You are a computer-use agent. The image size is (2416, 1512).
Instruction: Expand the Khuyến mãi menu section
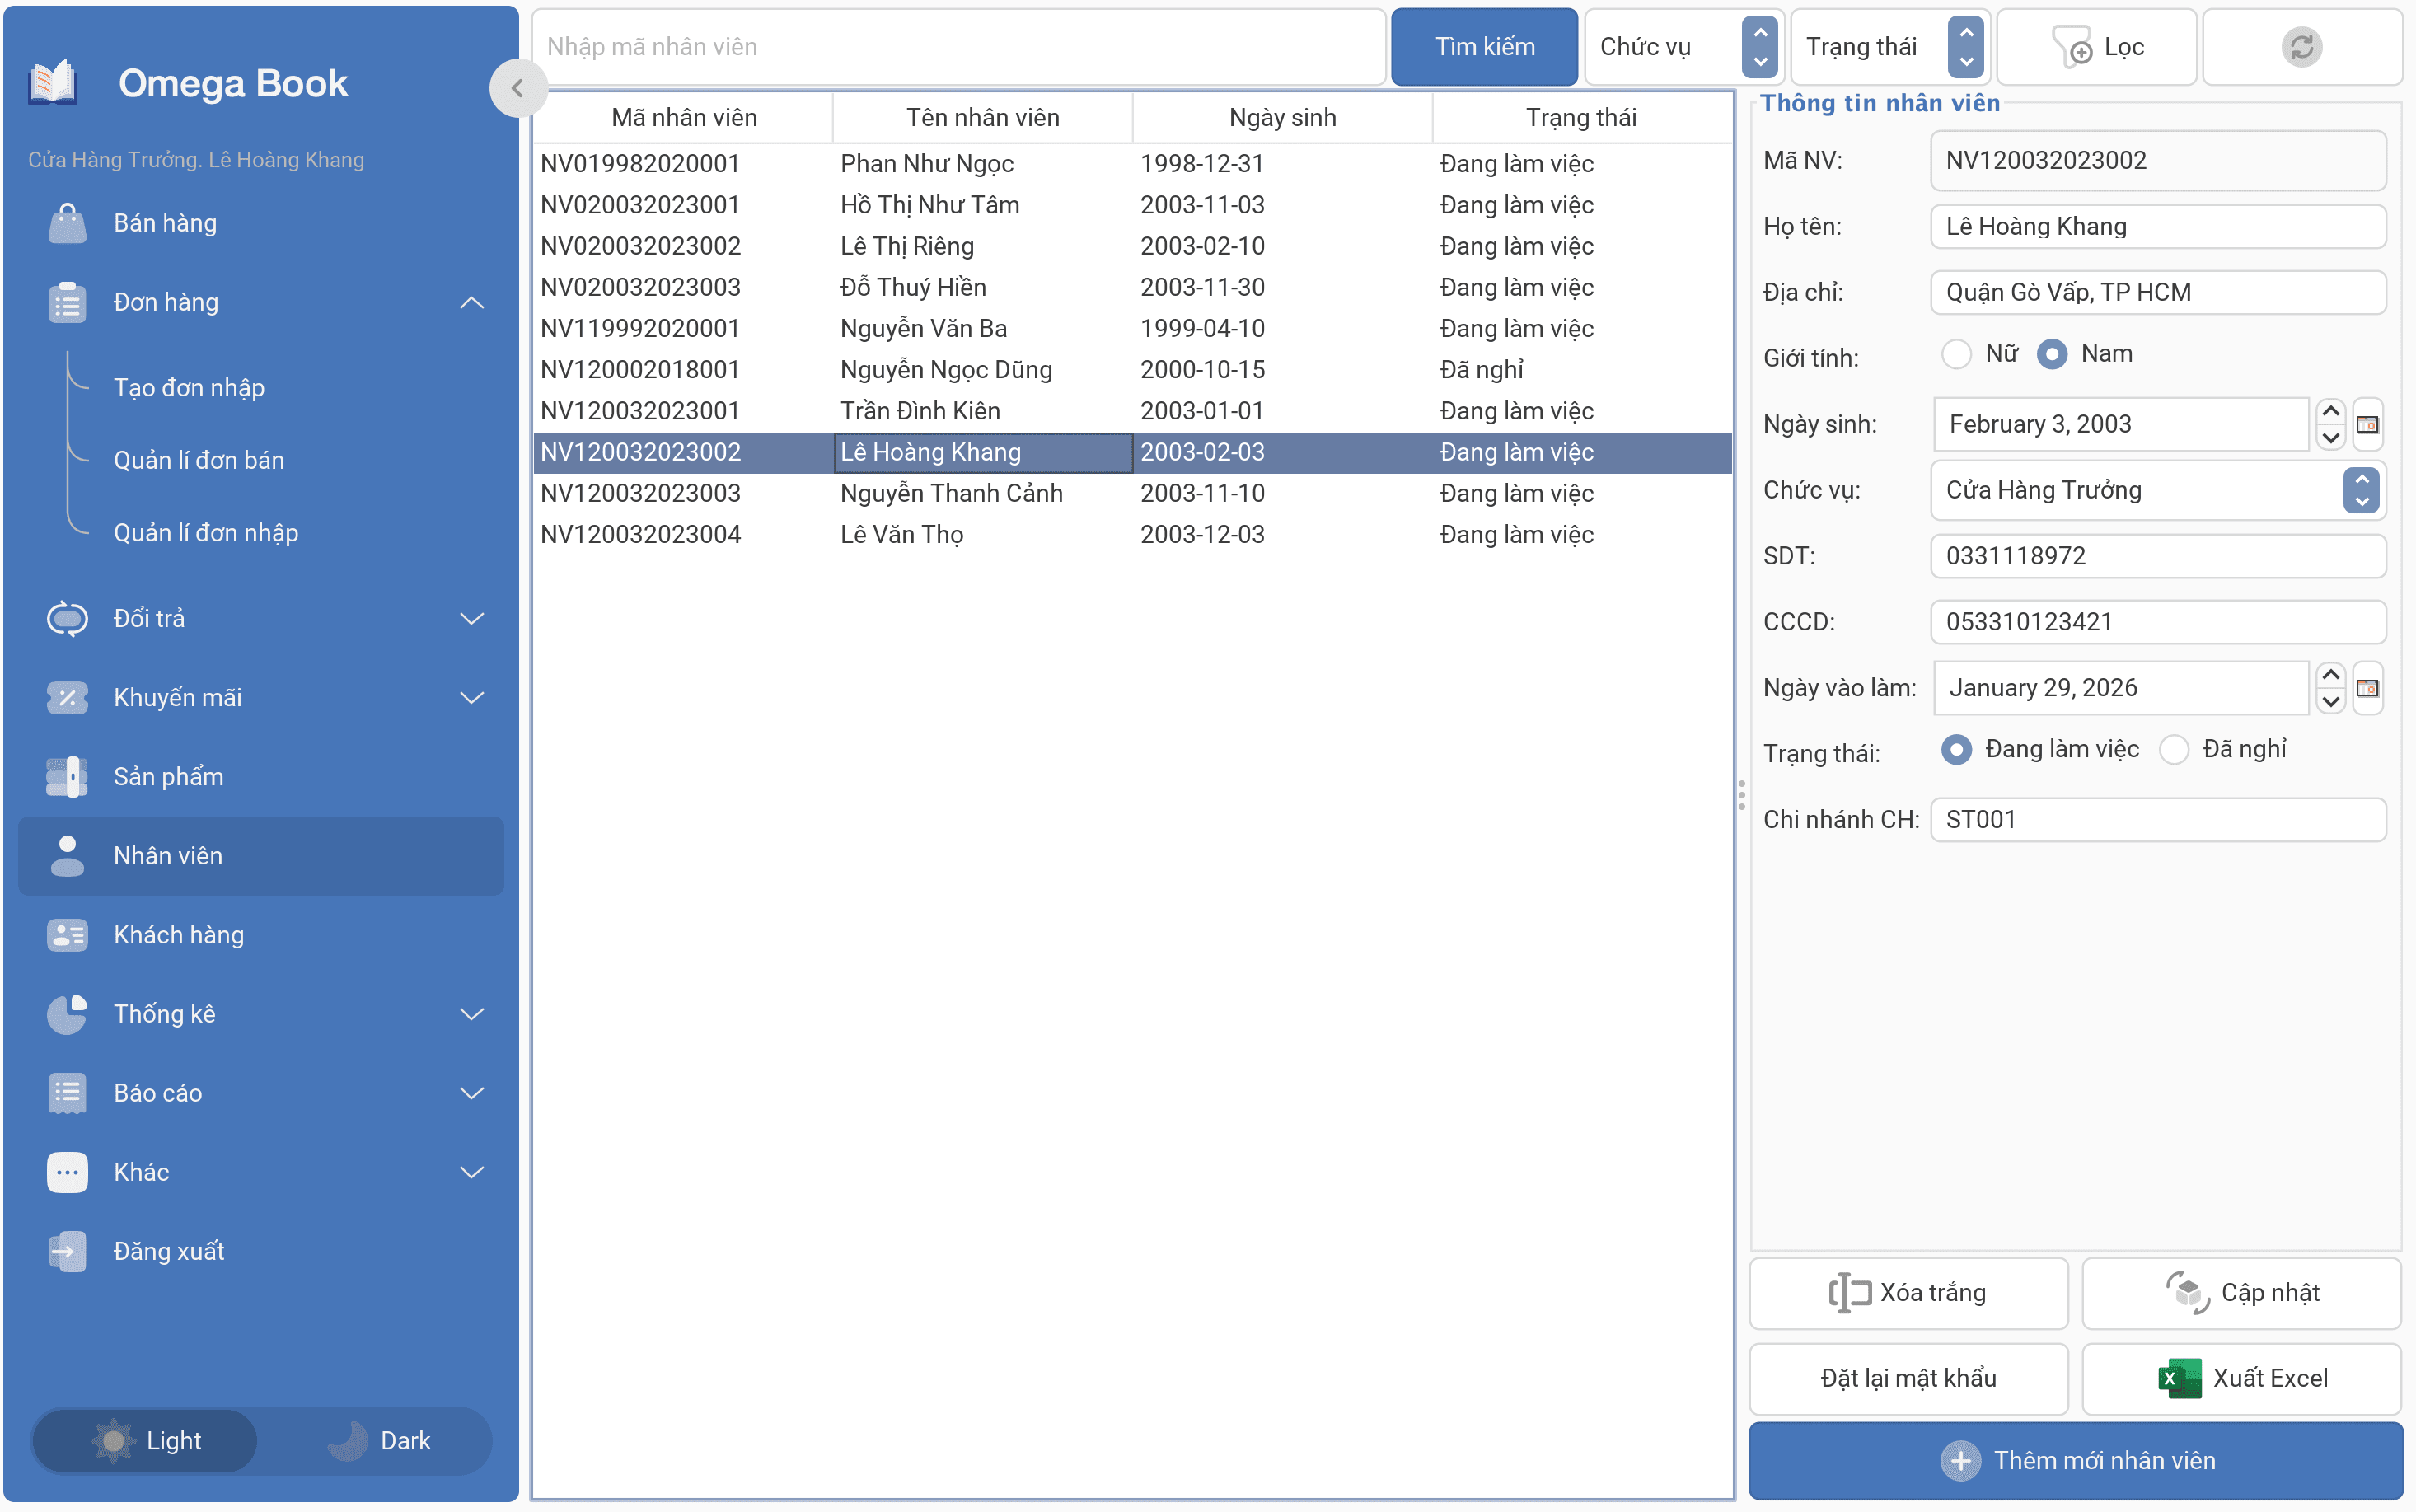[x=472, y=698]
